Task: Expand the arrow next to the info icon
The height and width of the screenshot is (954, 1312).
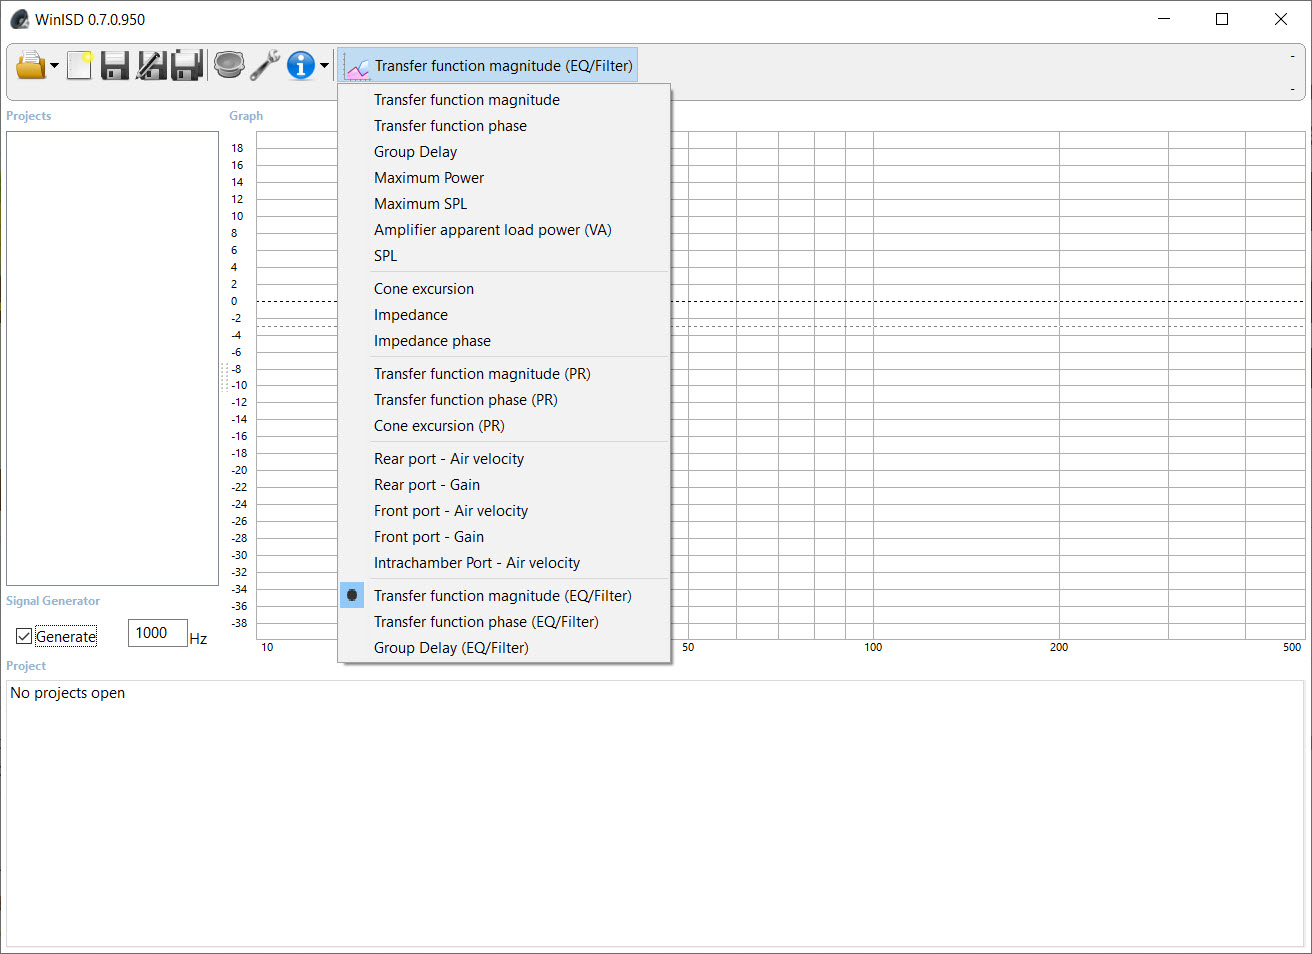Action: (x=324, y=67)
